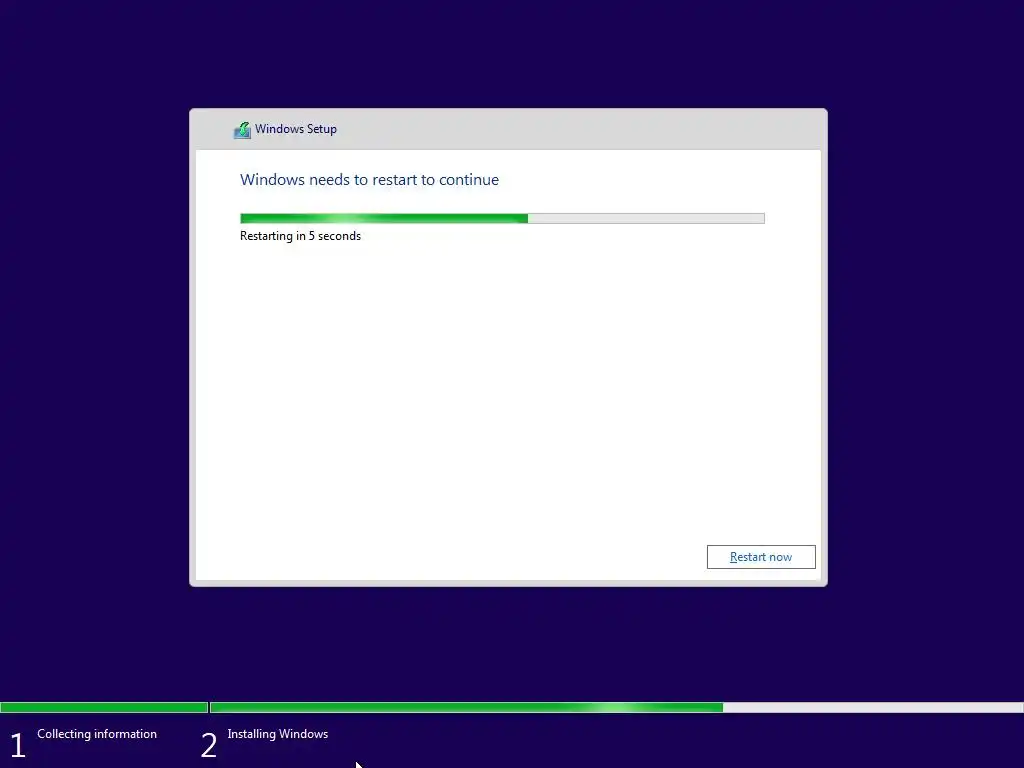This screenshot has height=768, width=1024.
Task: Click the Windows Setup title icon
Action: click(x=242, y=130)
